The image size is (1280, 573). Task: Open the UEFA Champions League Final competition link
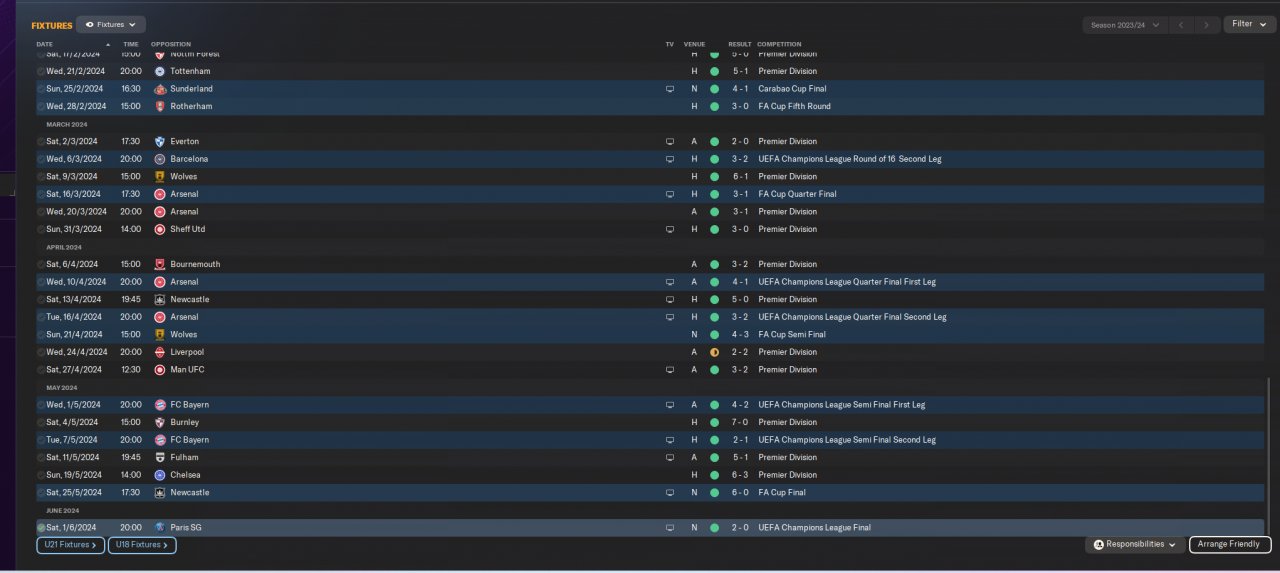pos(815,527)
